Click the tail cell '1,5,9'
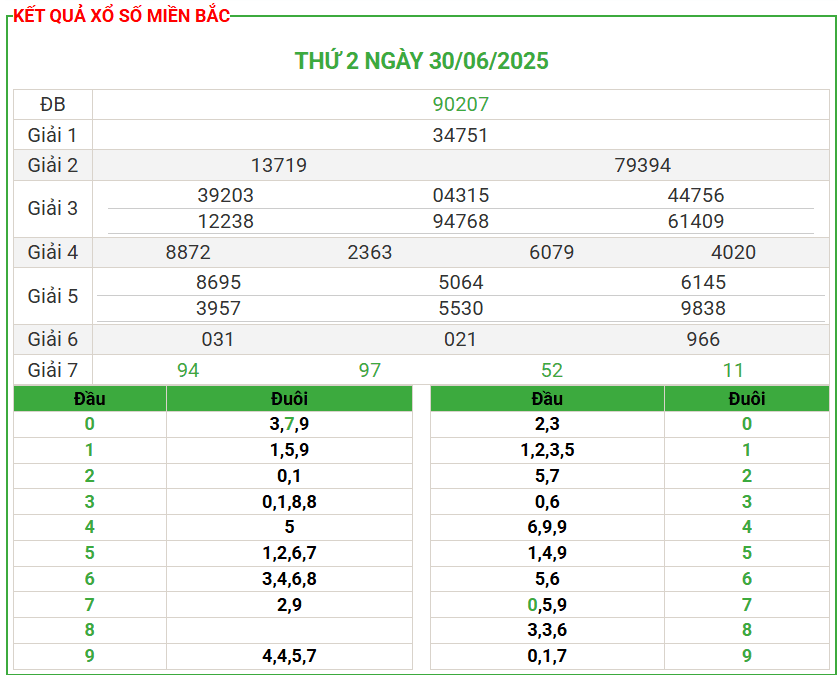This screenshot has width=838, height=677. pyautogui.click(x=289, y=450)
